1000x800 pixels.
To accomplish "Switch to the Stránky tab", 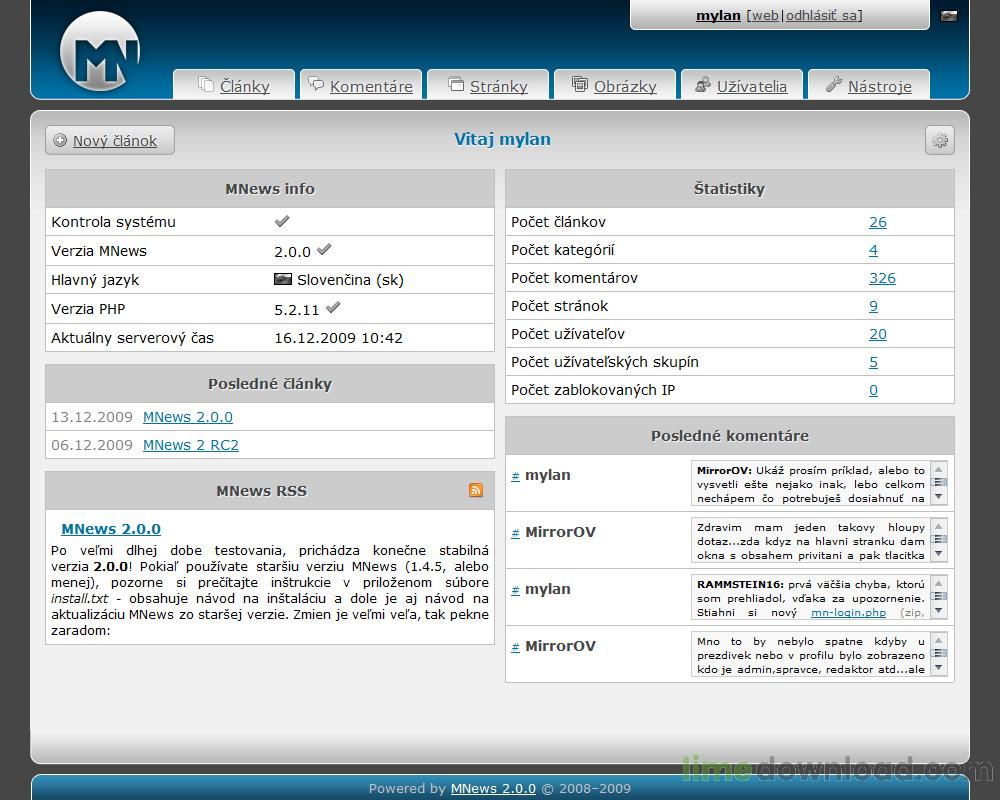I will [488, 85].
